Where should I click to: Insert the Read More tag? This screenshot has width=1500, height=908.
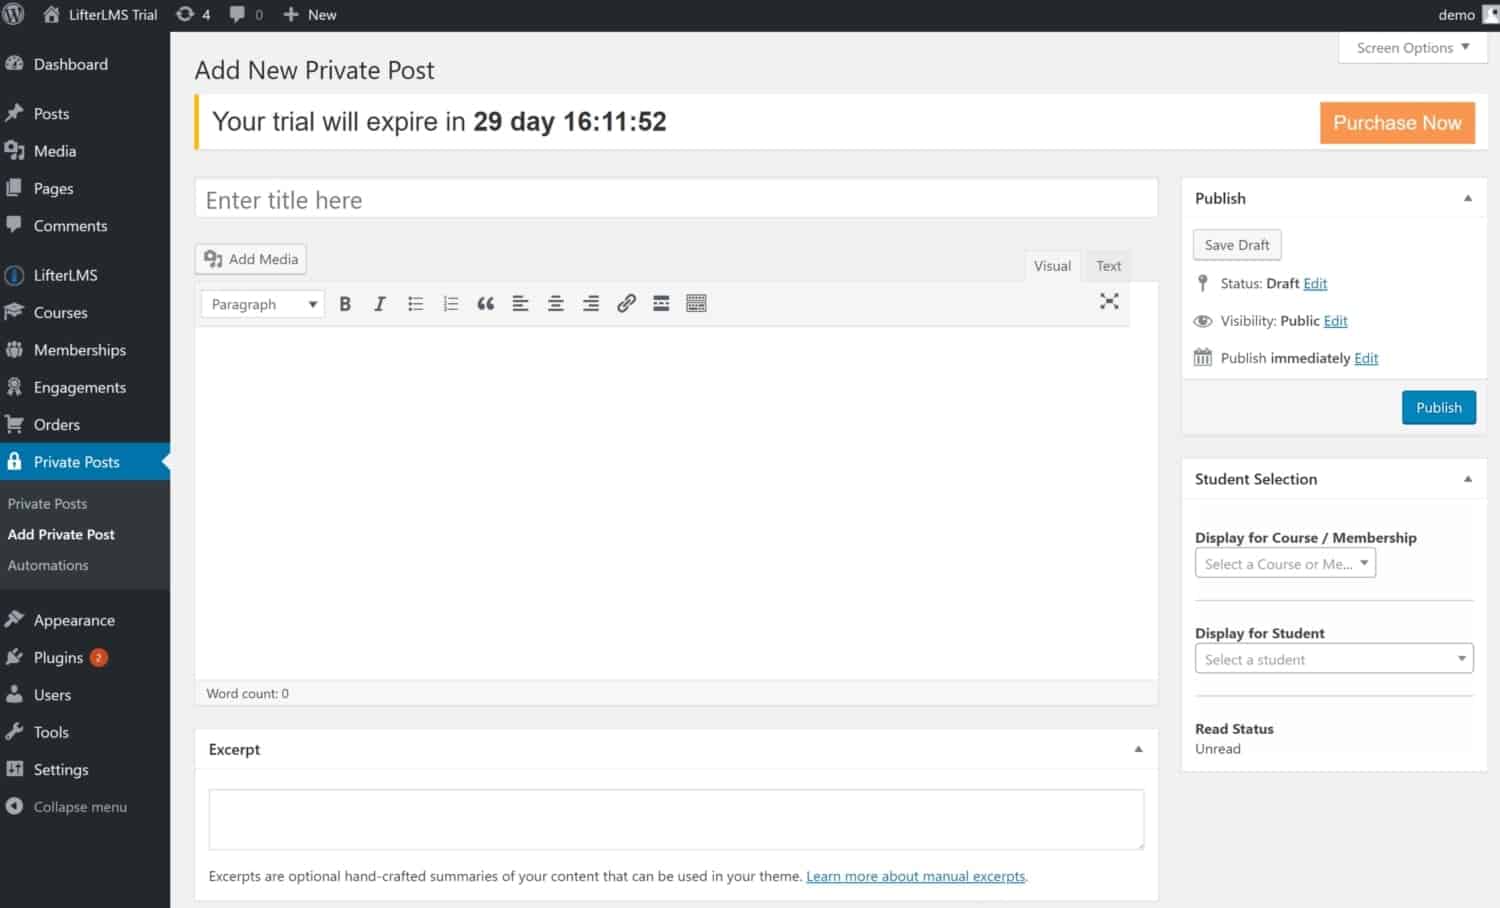click(661, 304)
